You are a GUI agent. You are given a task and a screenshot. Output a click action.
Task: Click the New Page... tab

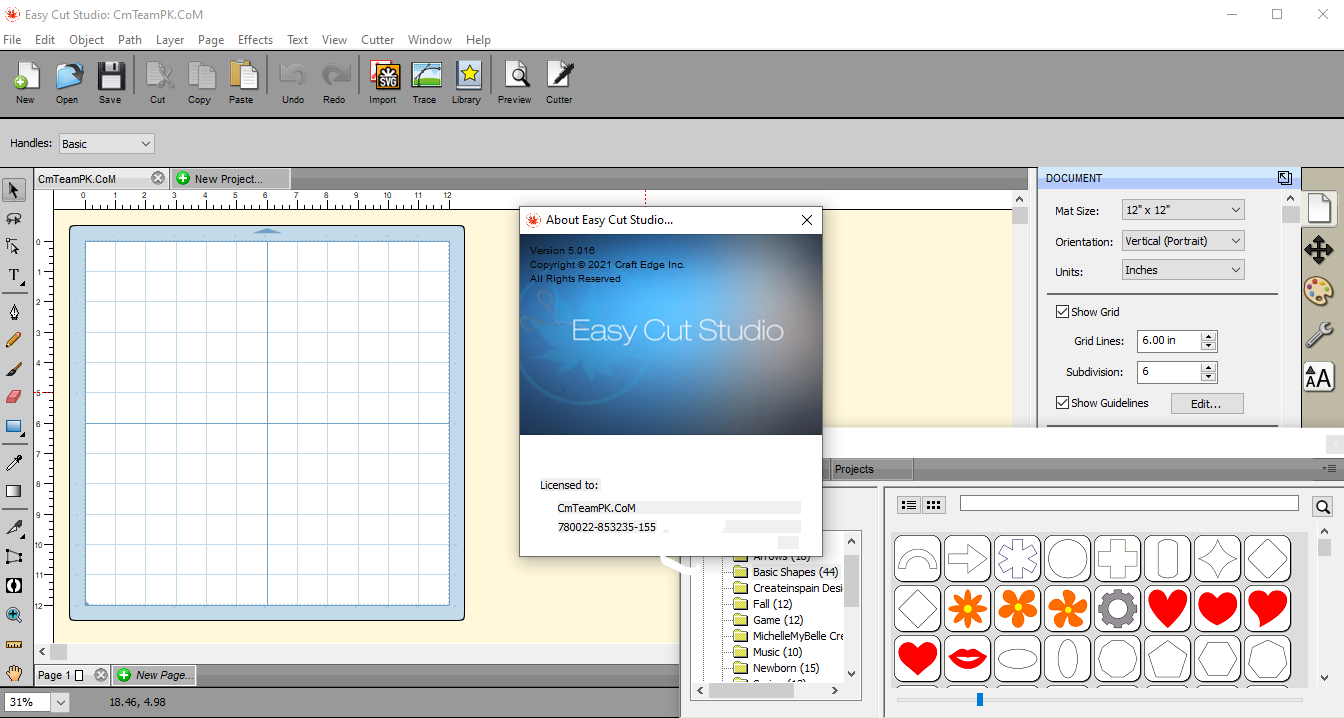[154, 675]
